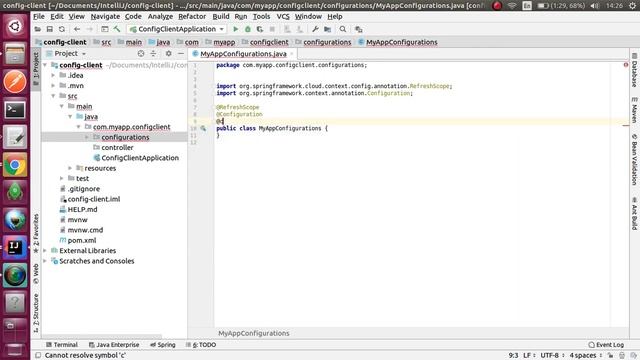Open Project panel gear settings

click(168, 53)
